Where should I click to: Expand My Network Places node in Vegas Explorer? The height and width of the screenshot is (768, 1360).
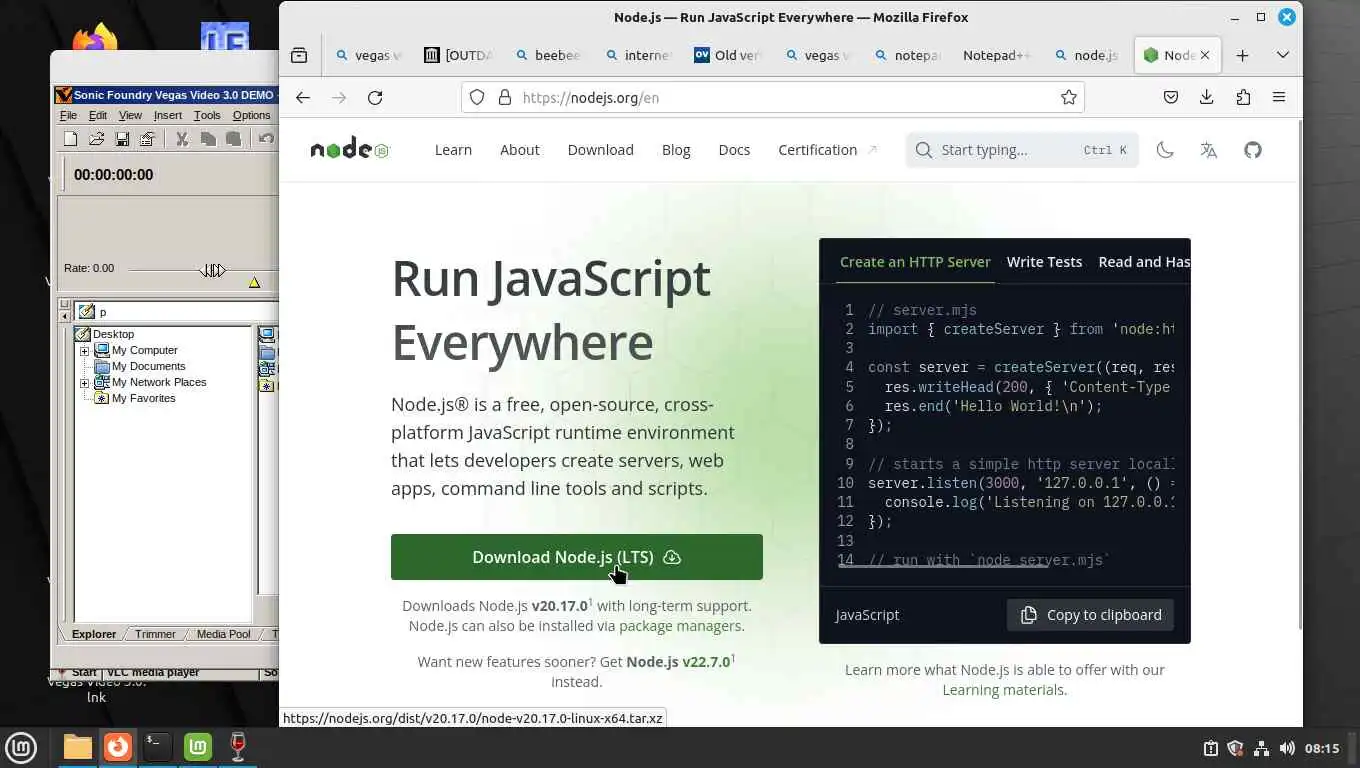(x=85, y=383)
